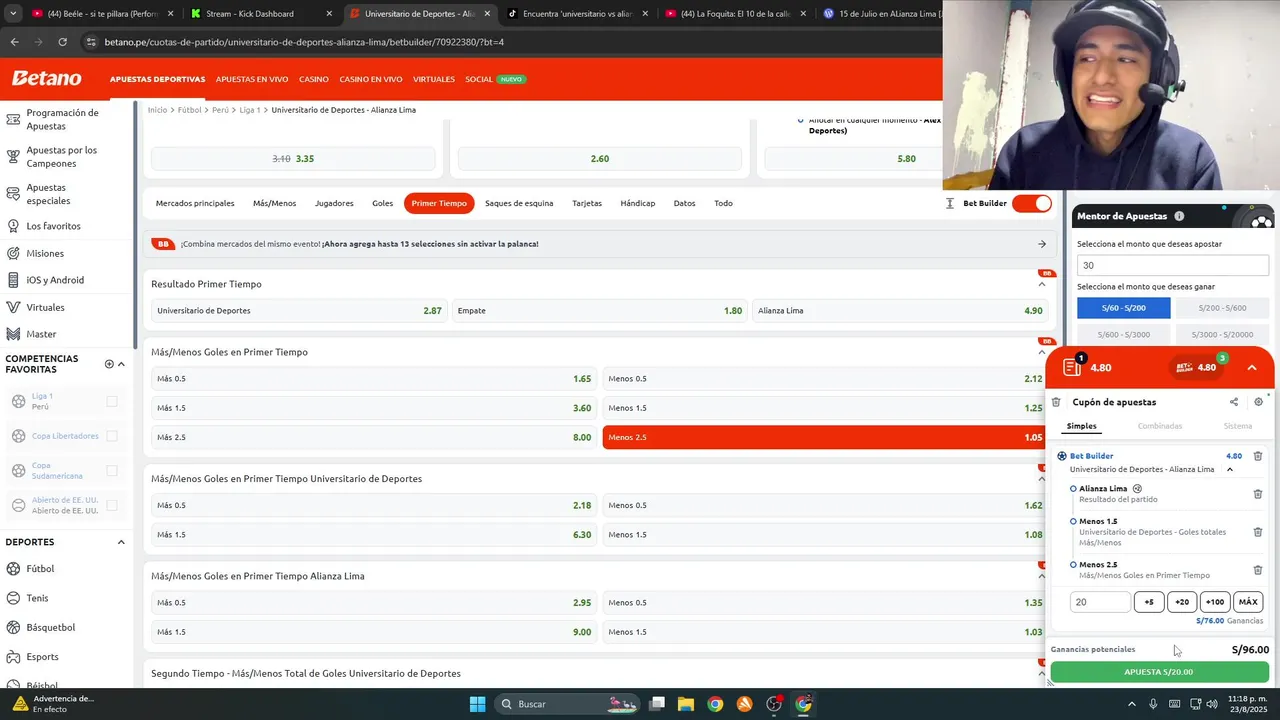The height and width of the screenshot is (720, 1280).
Task: Select Combinadas tab in bet slip
Action: (x=1160, y=426)
